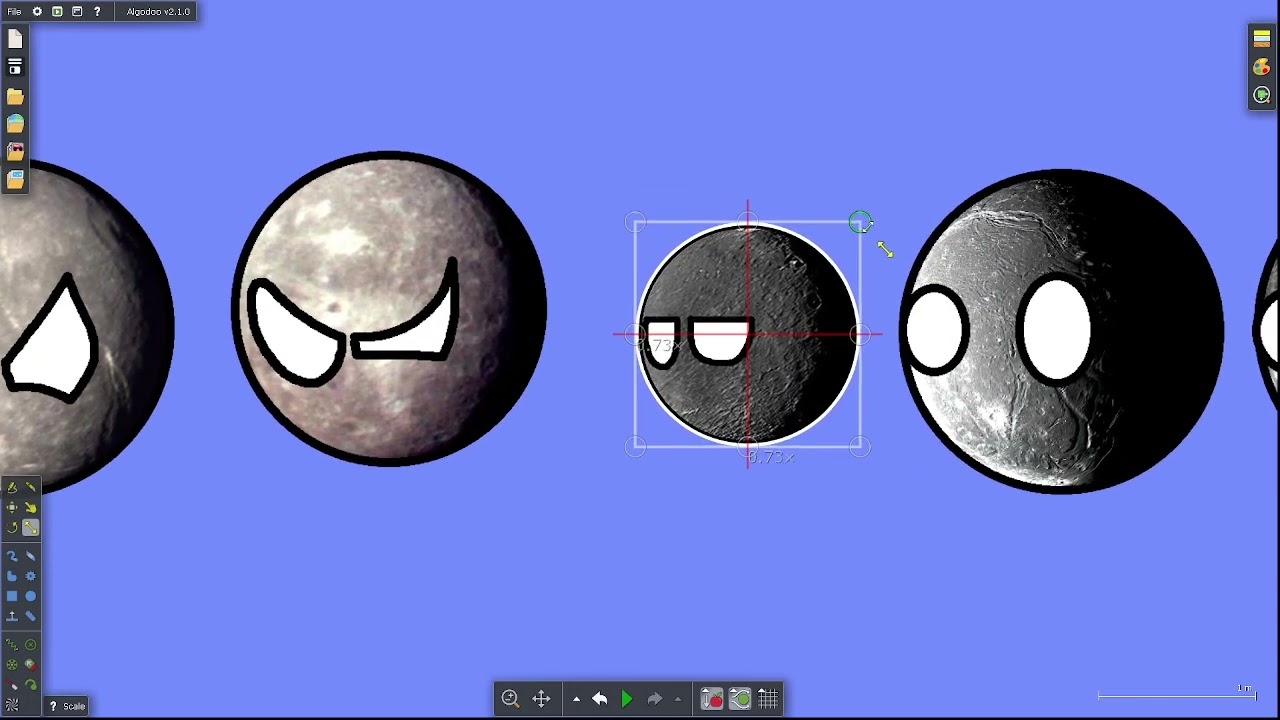Select the Rotate tool
1280x720 pixels.
12,527
